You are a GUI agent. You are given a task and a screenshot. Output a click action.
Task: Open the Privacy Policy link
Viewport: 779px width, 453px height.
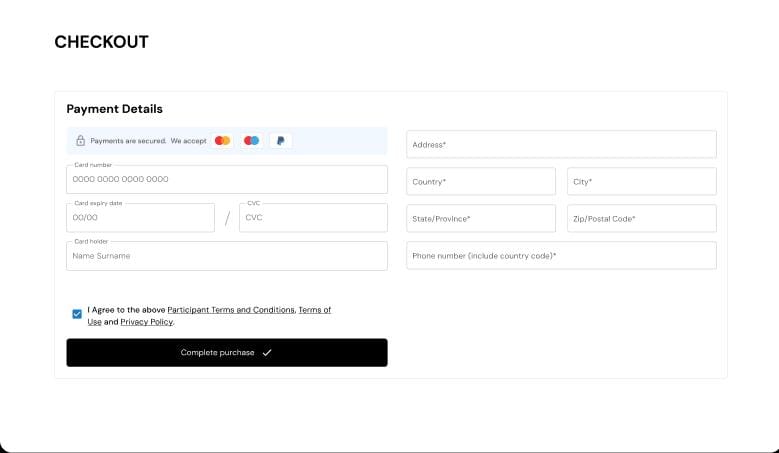pos(147,322)
